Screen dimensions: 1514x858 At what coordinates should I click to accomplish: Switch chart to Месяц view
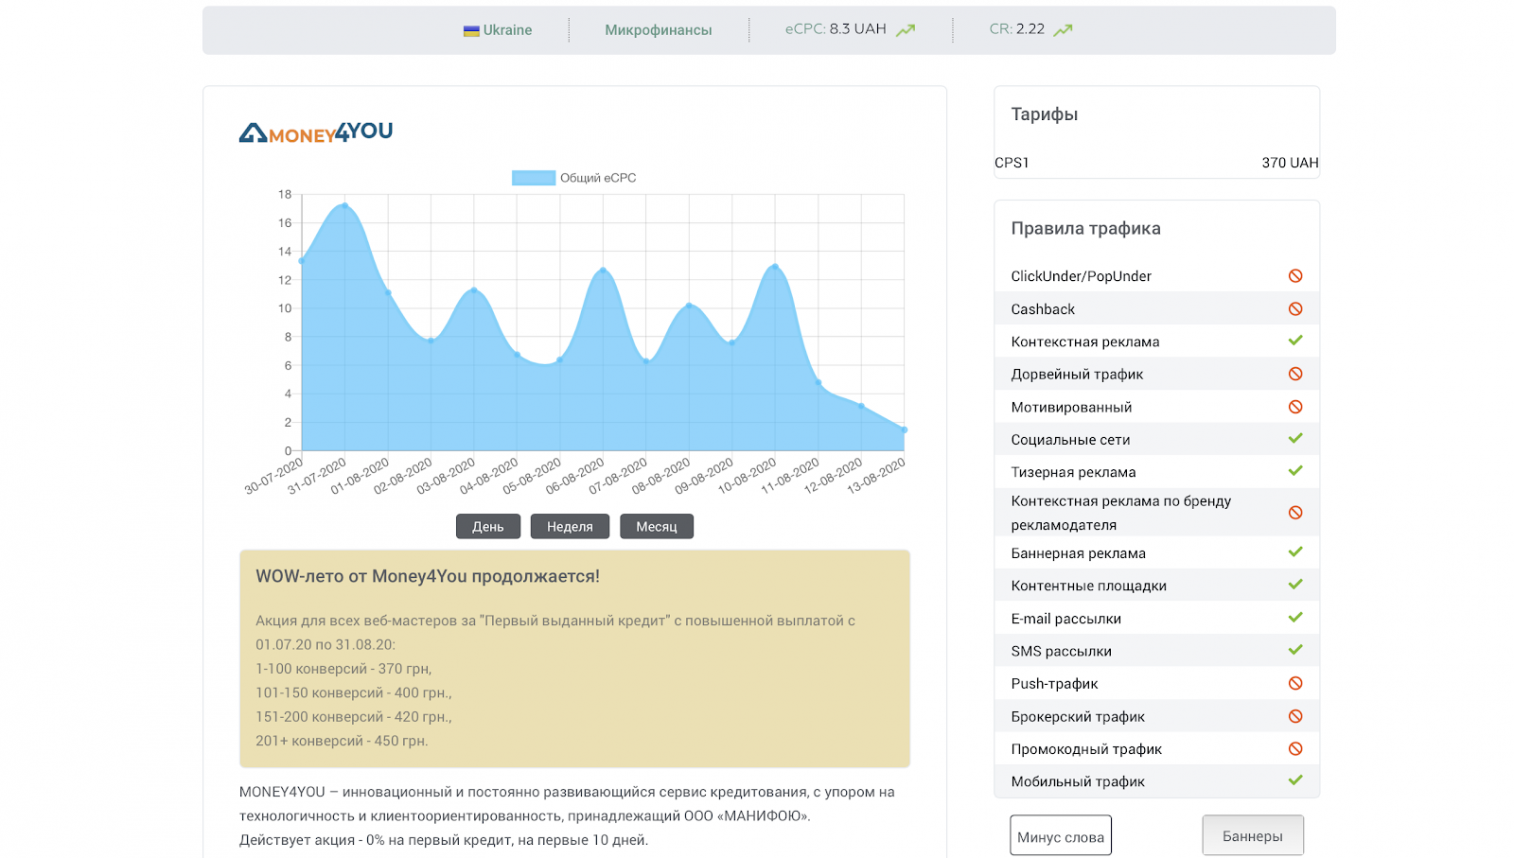point(656,526)
